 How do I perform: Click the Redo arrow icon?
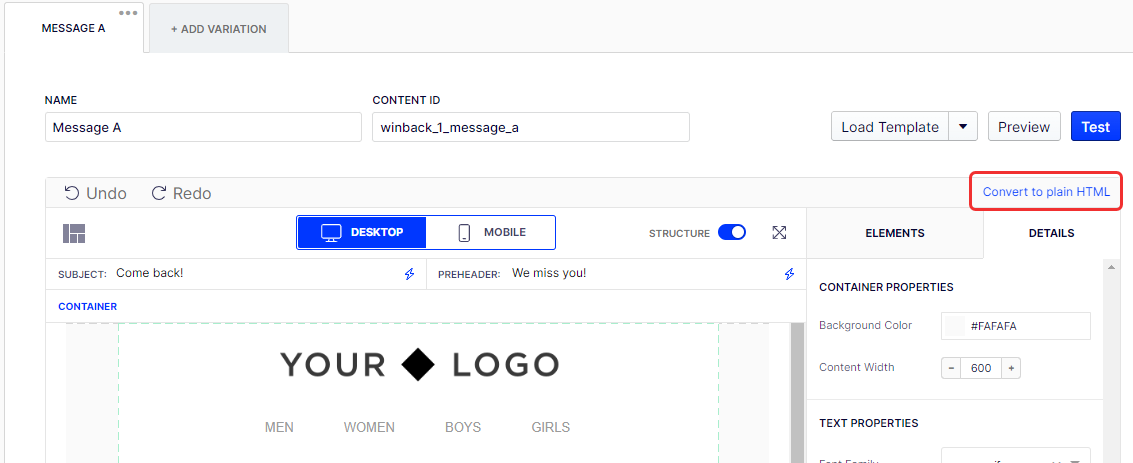(x=158, y=193)
